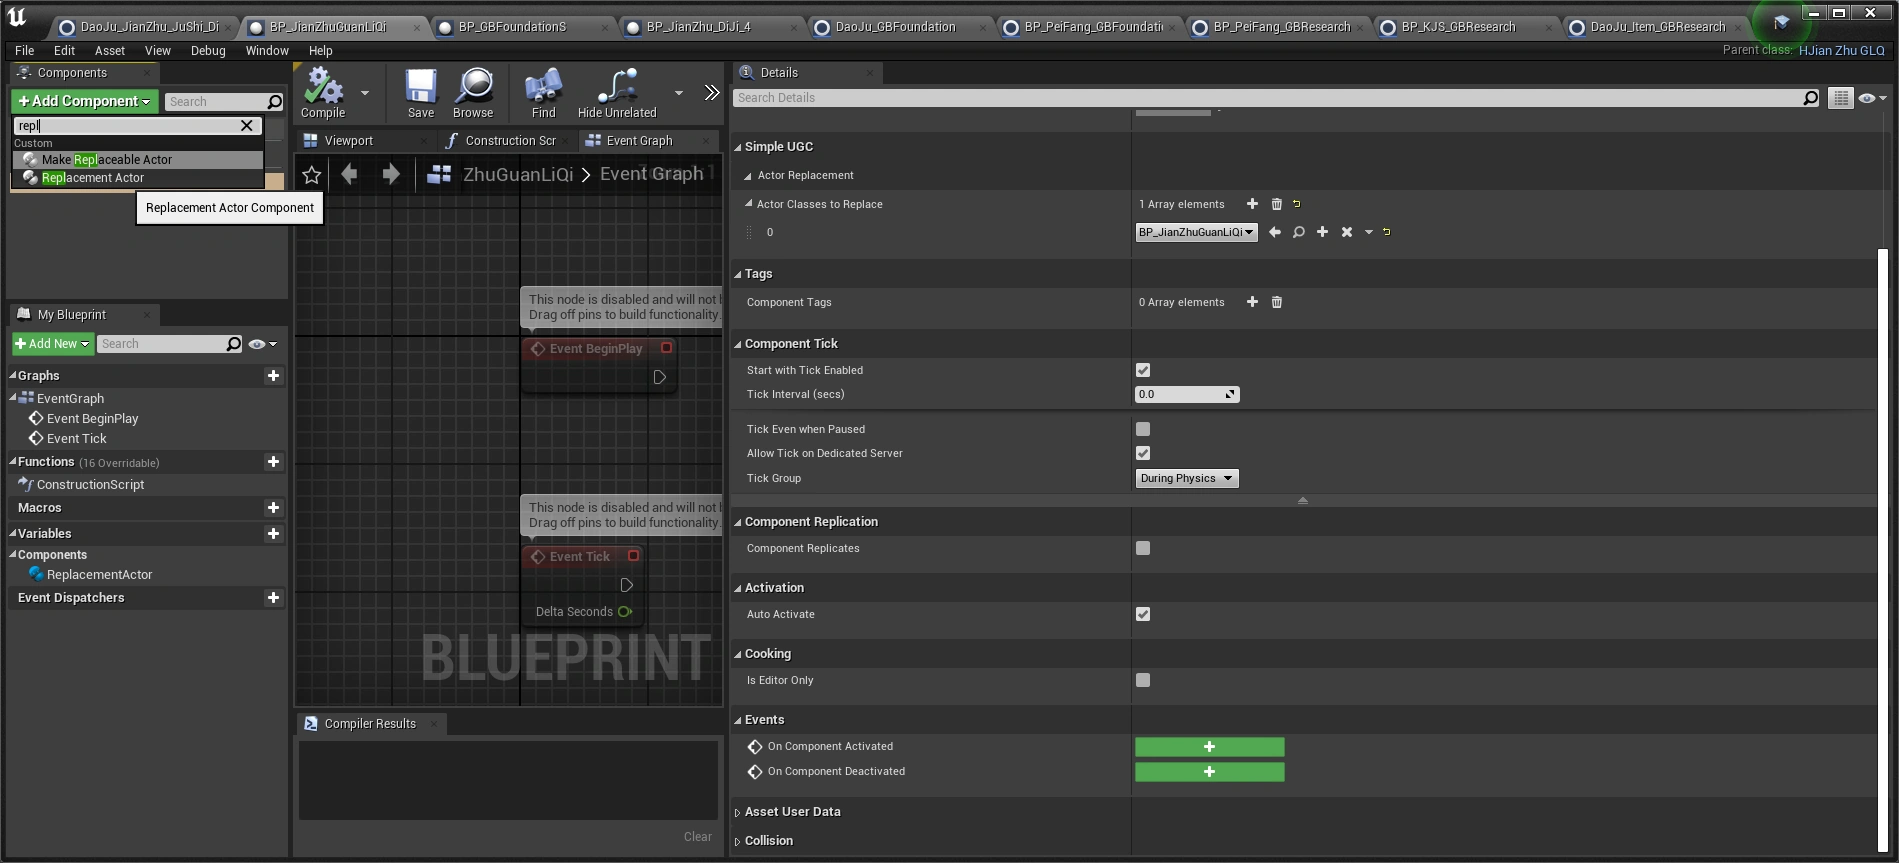
Task: Delete all Actor Classes array elements
Action: (x=1277, y=204)
